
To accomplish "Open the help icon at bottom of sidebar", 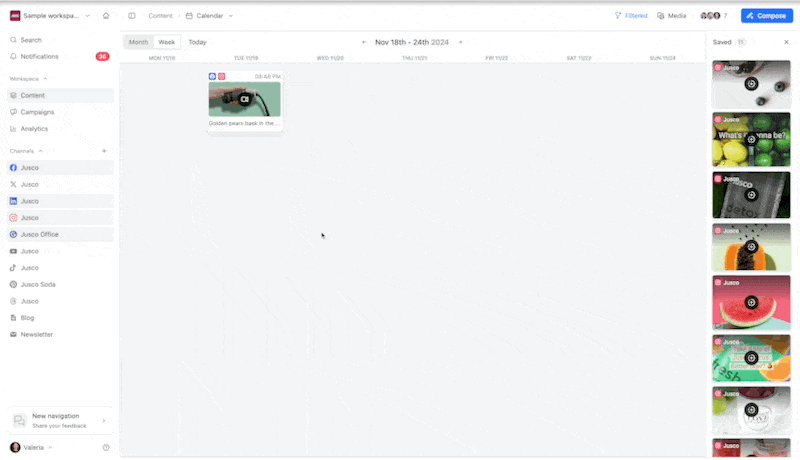I will (106, 447).
